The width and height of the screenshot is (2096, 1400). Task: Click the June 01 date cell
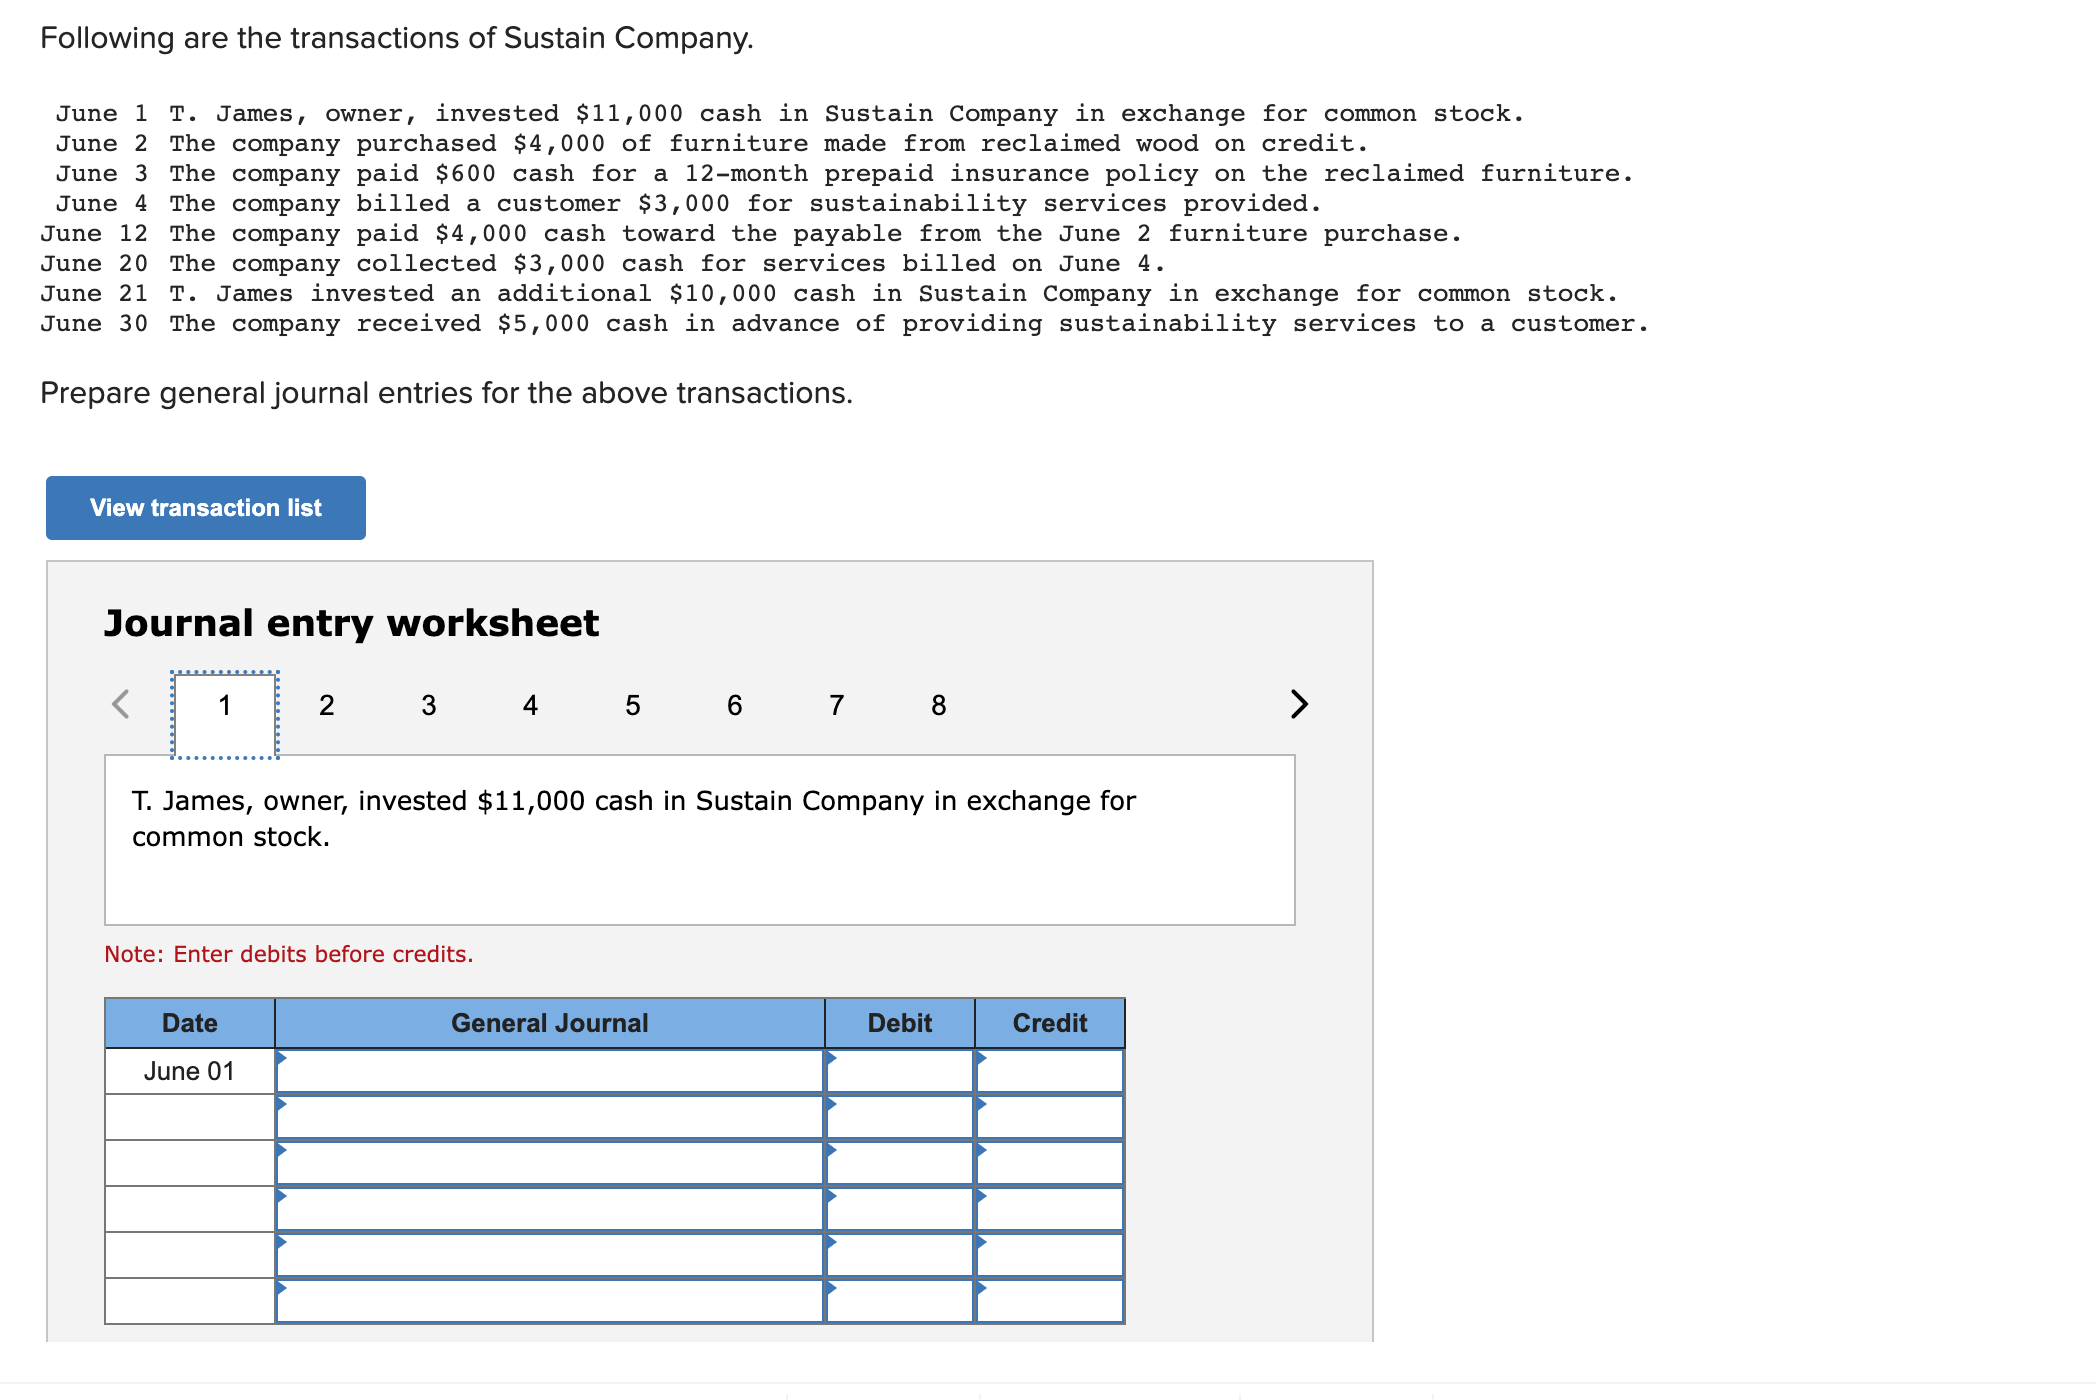tap(190, 1071)
